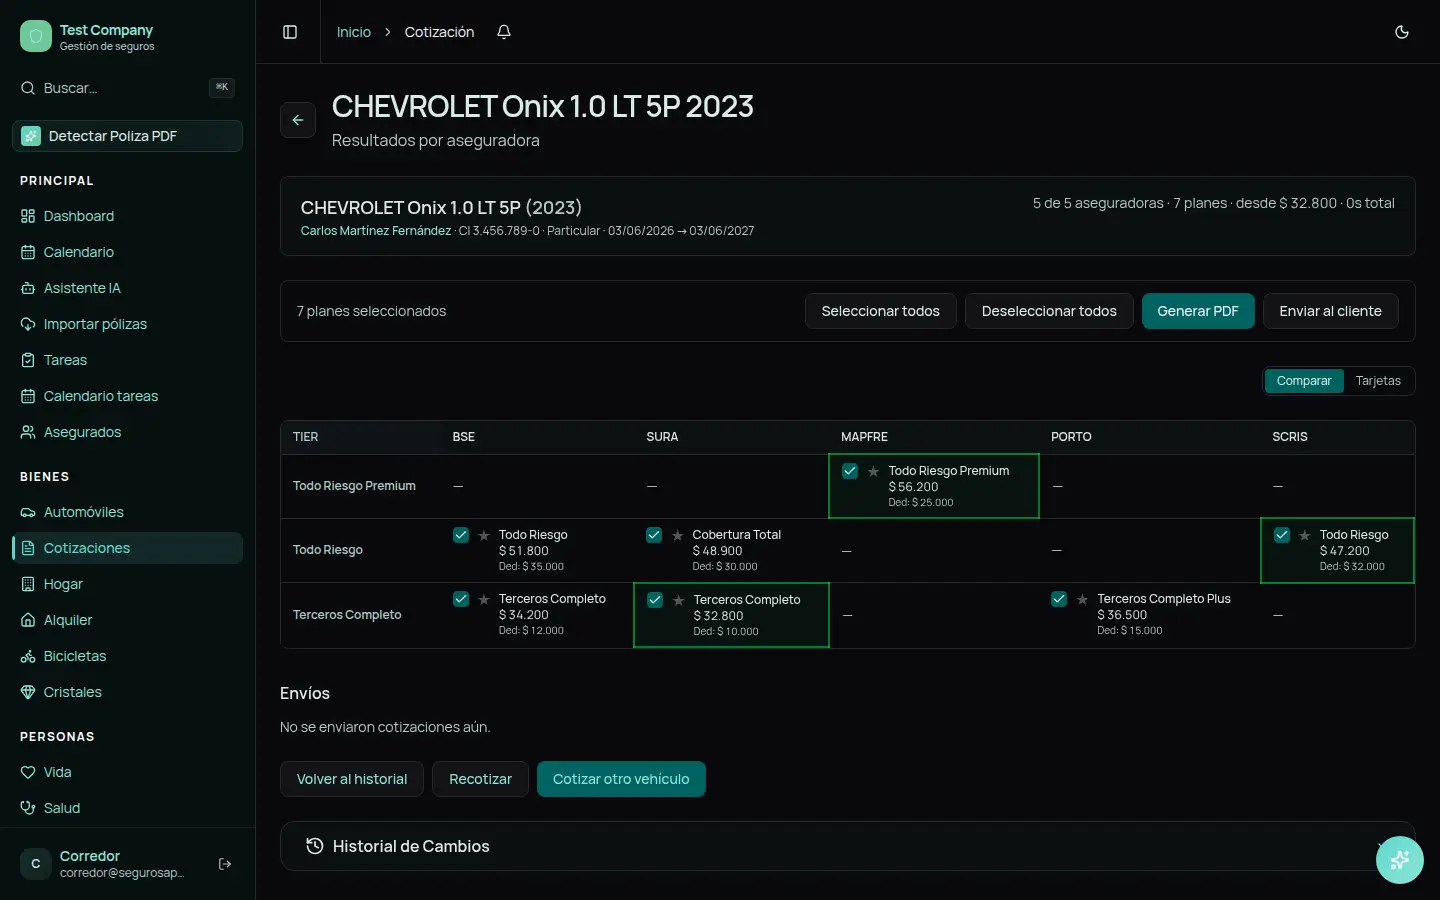Click the SCRIS column header
The width and height of the screenshot is (1440, 900).
tap(1290, 437)
